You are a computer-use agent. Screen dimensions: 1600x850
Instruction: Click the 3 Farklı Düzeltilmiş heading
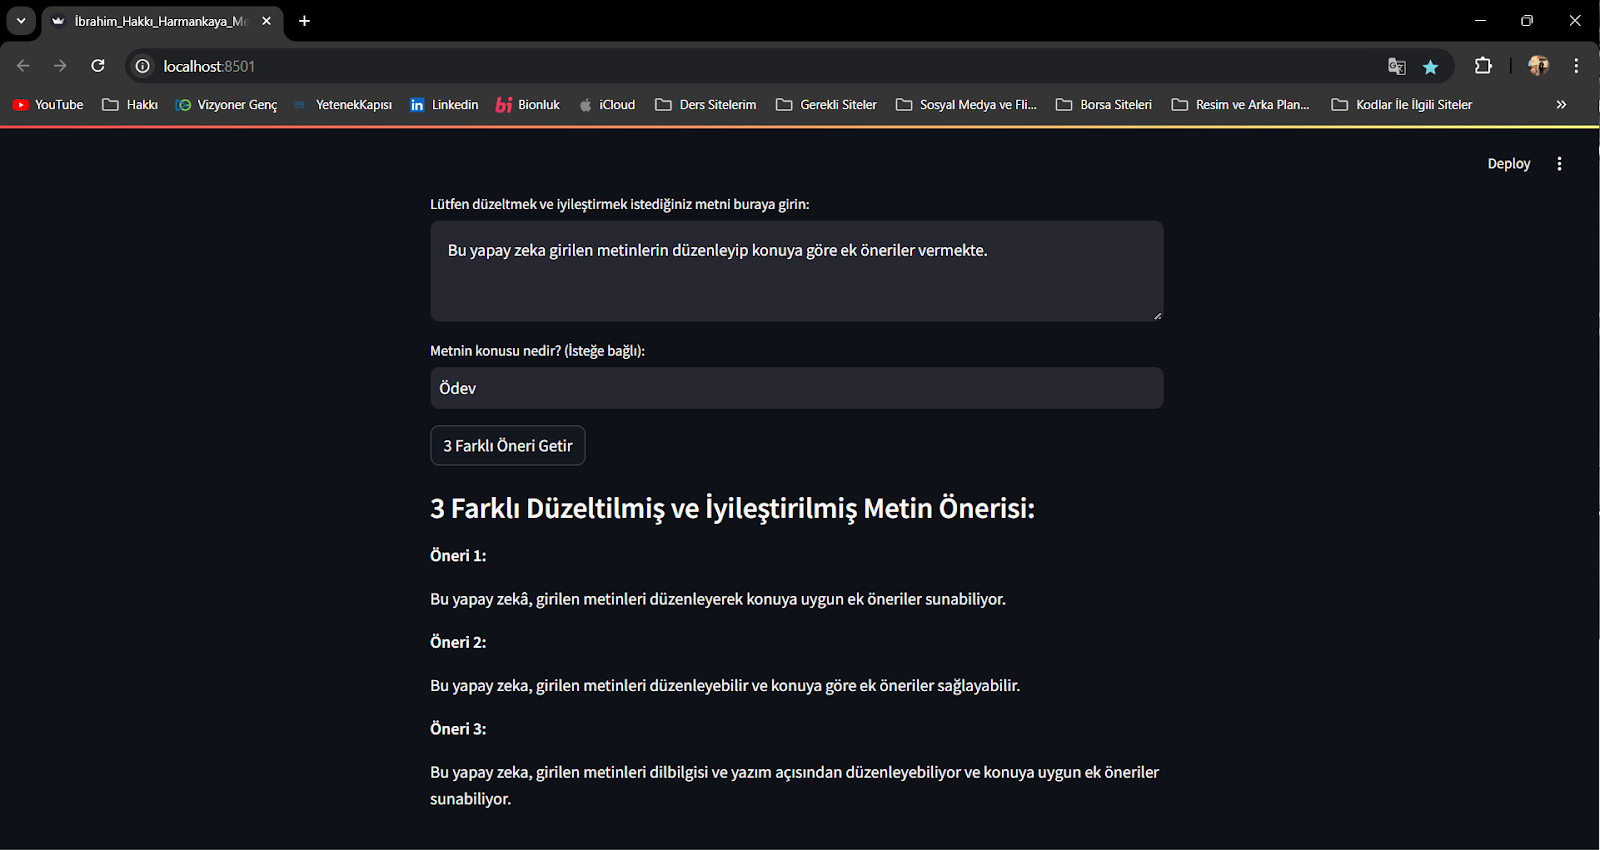coord(732,508)
